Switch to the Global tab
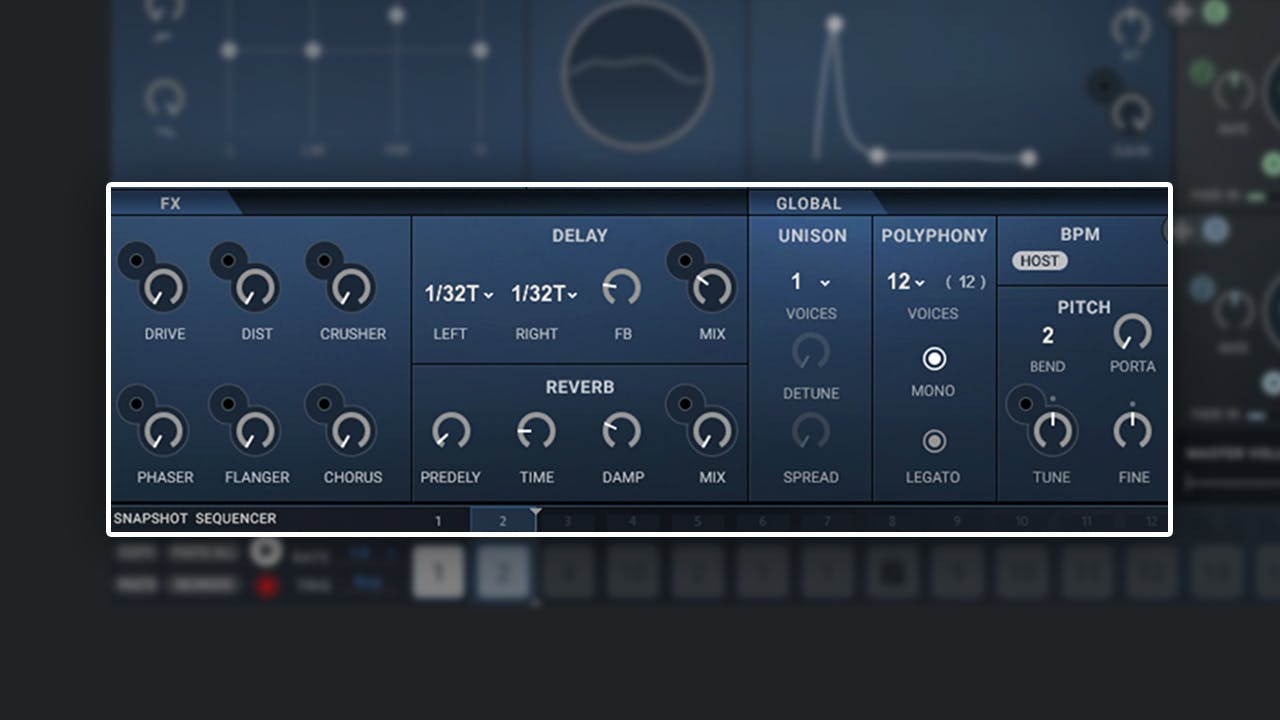 (x=808, y=203)
